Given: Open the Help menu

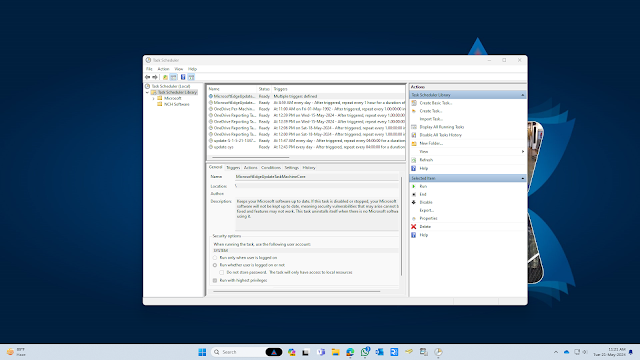Looking at the screenshot, I should (x=192, y=69).
